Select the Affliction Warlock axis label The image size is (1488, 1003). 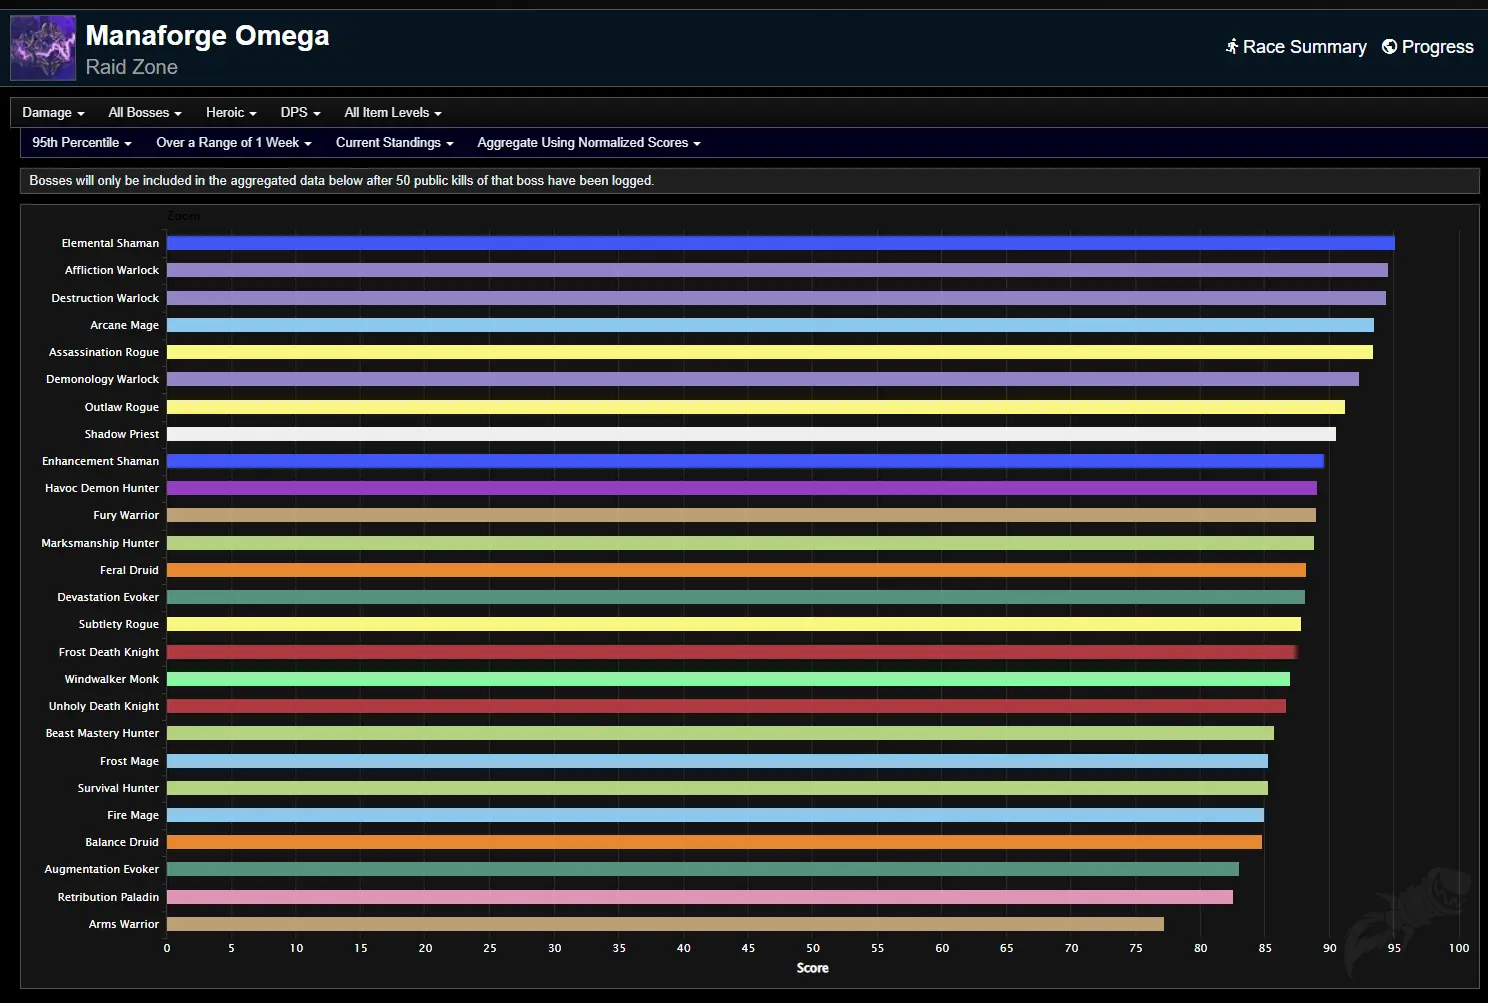(x=112, y=270)
